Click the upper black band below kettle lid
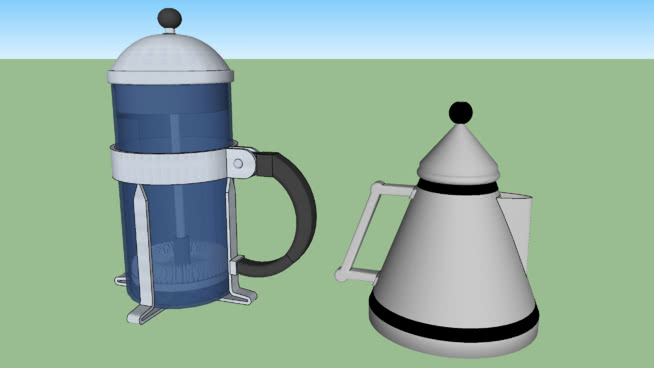The height and width of the screenshot is (368, 654). click(458, 188)
